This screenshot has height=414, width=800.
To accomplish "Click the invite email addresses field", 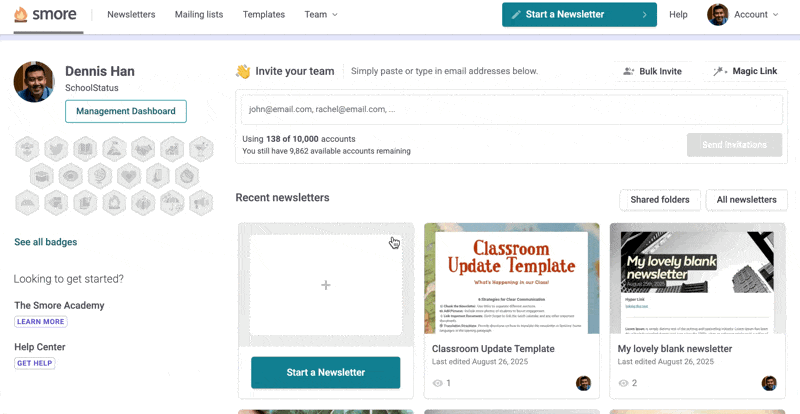I will click(x=509, y=109).
